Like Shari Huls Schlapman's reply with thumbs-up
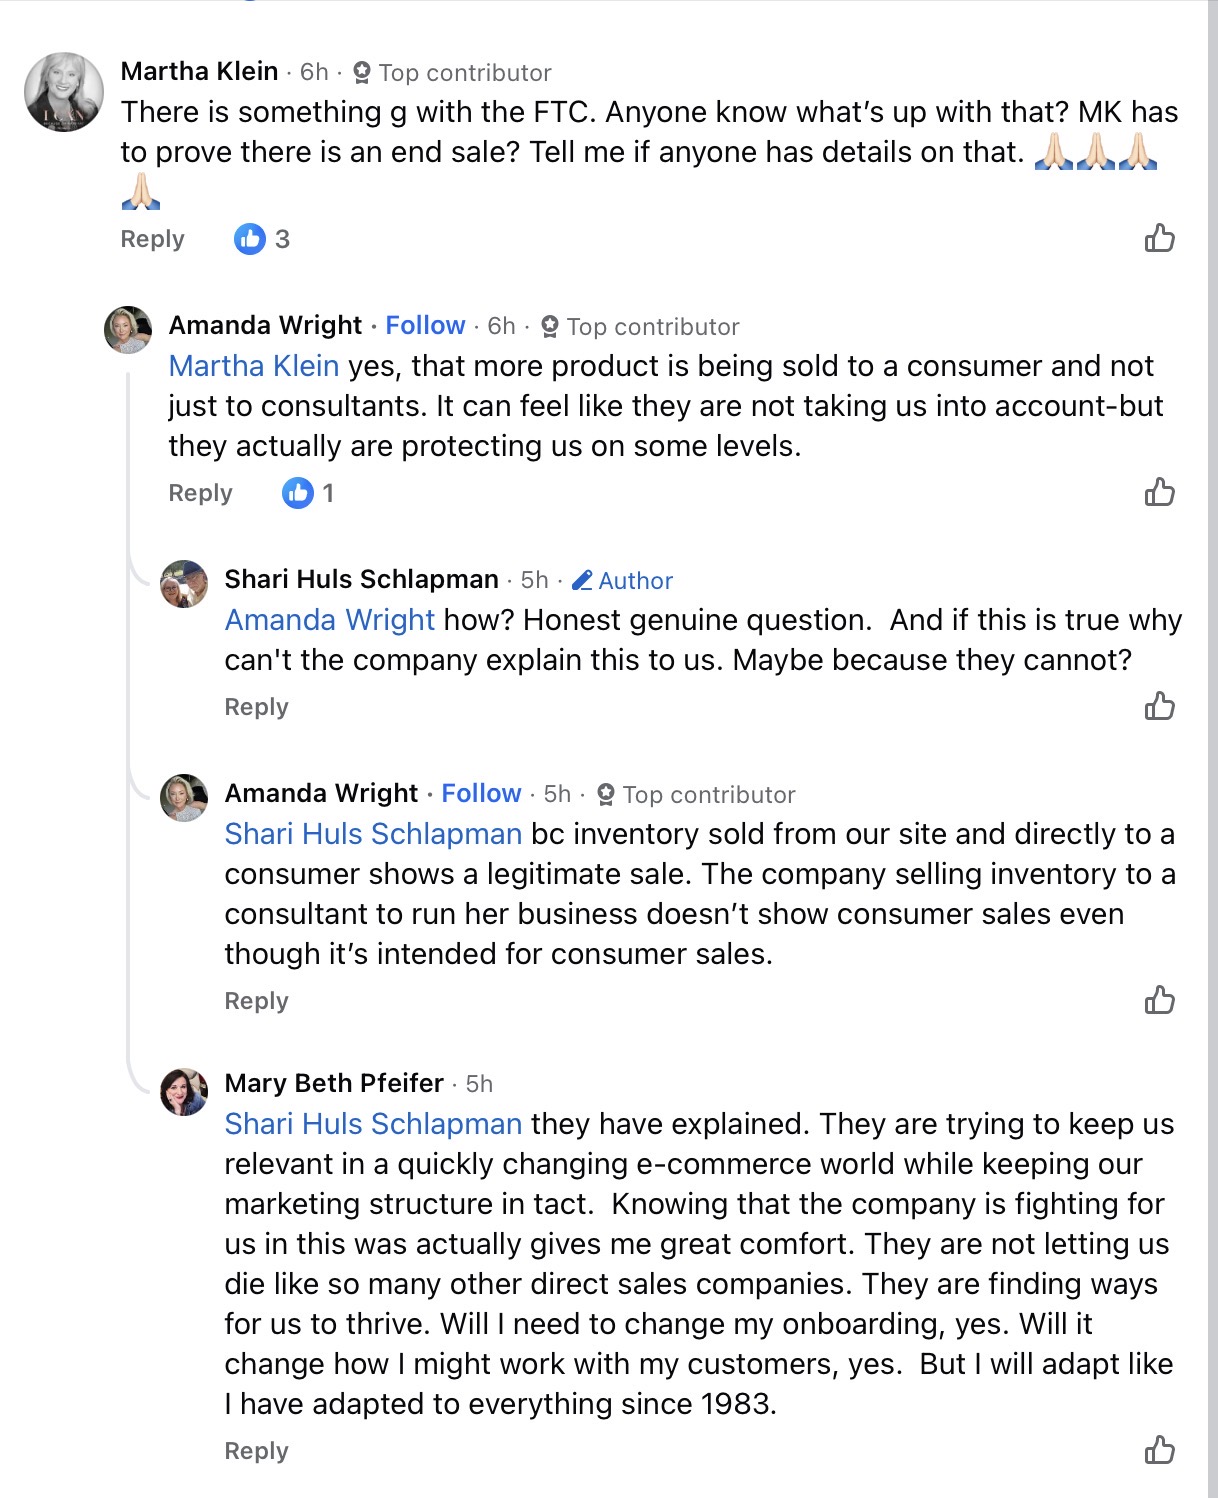 tap(1159, 706)
